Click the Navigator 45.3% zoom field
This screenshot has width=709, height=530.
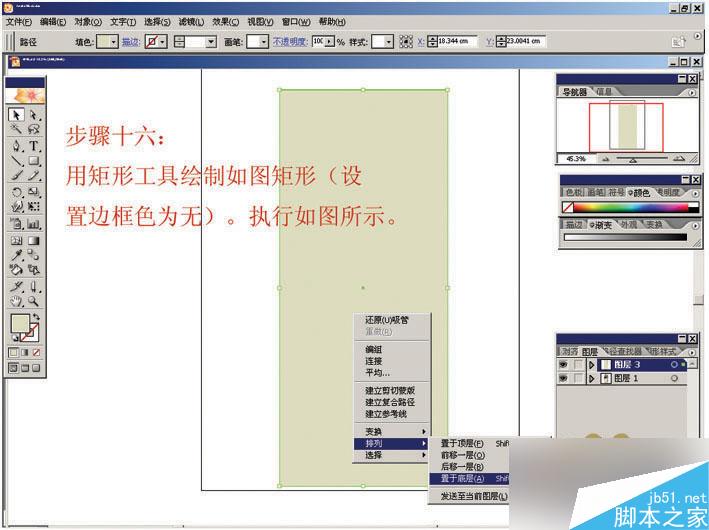[577, 159]
